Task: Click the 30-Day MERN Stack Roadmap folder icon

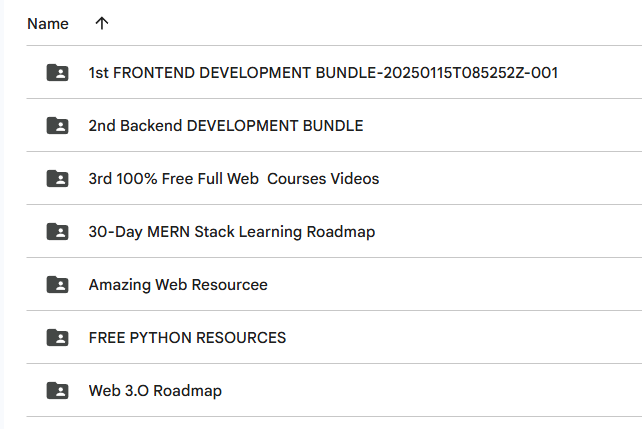Action: [x=57, y=231]
